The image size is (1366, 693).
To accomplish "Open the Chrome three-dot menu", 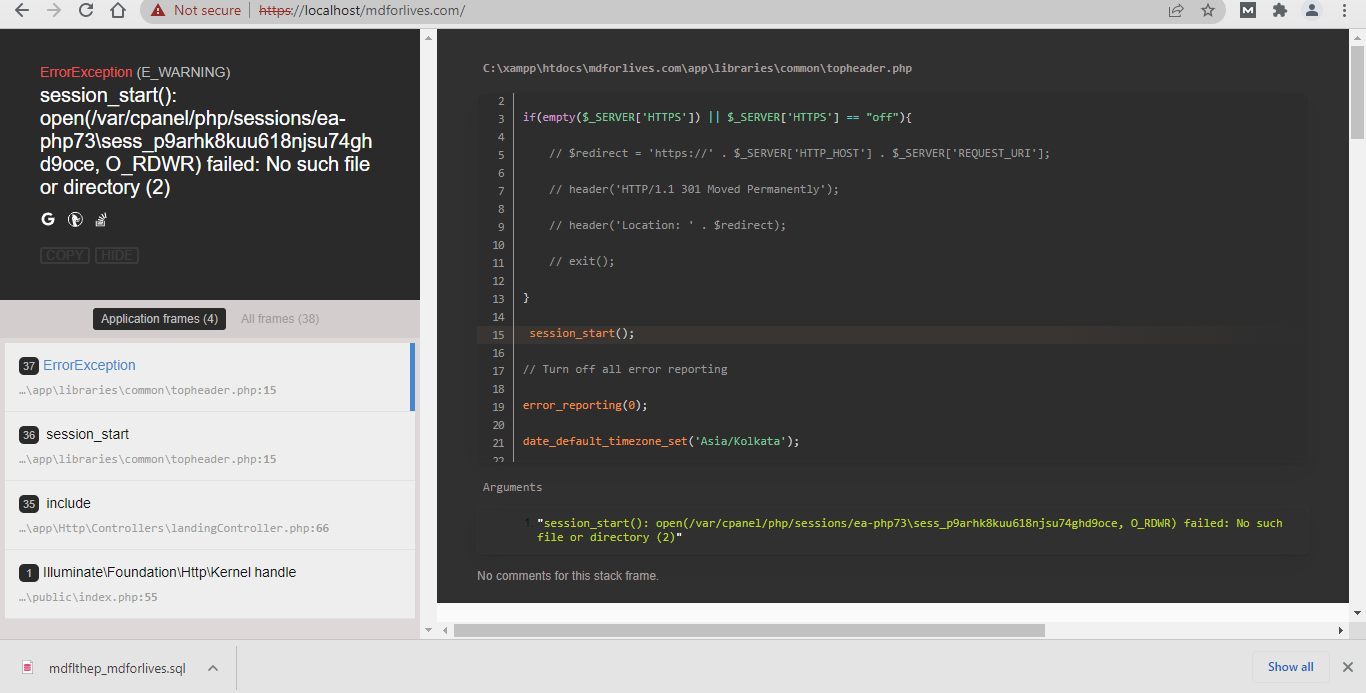I will point(1344,10).
